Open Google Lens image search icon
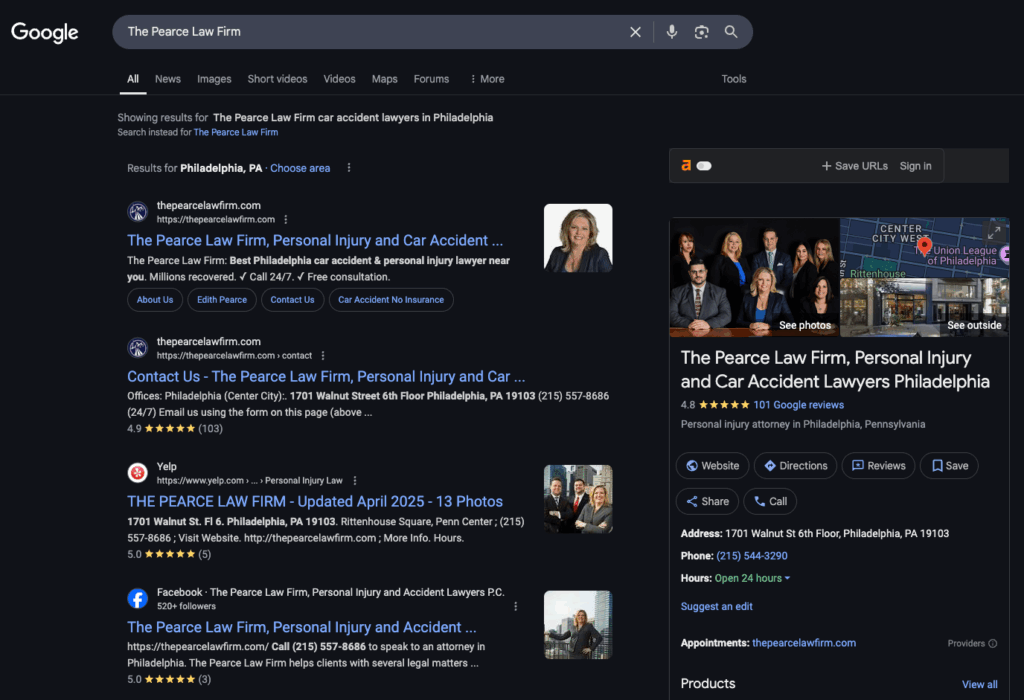The width and height of the screenshot is (1024, 700). 701,32
